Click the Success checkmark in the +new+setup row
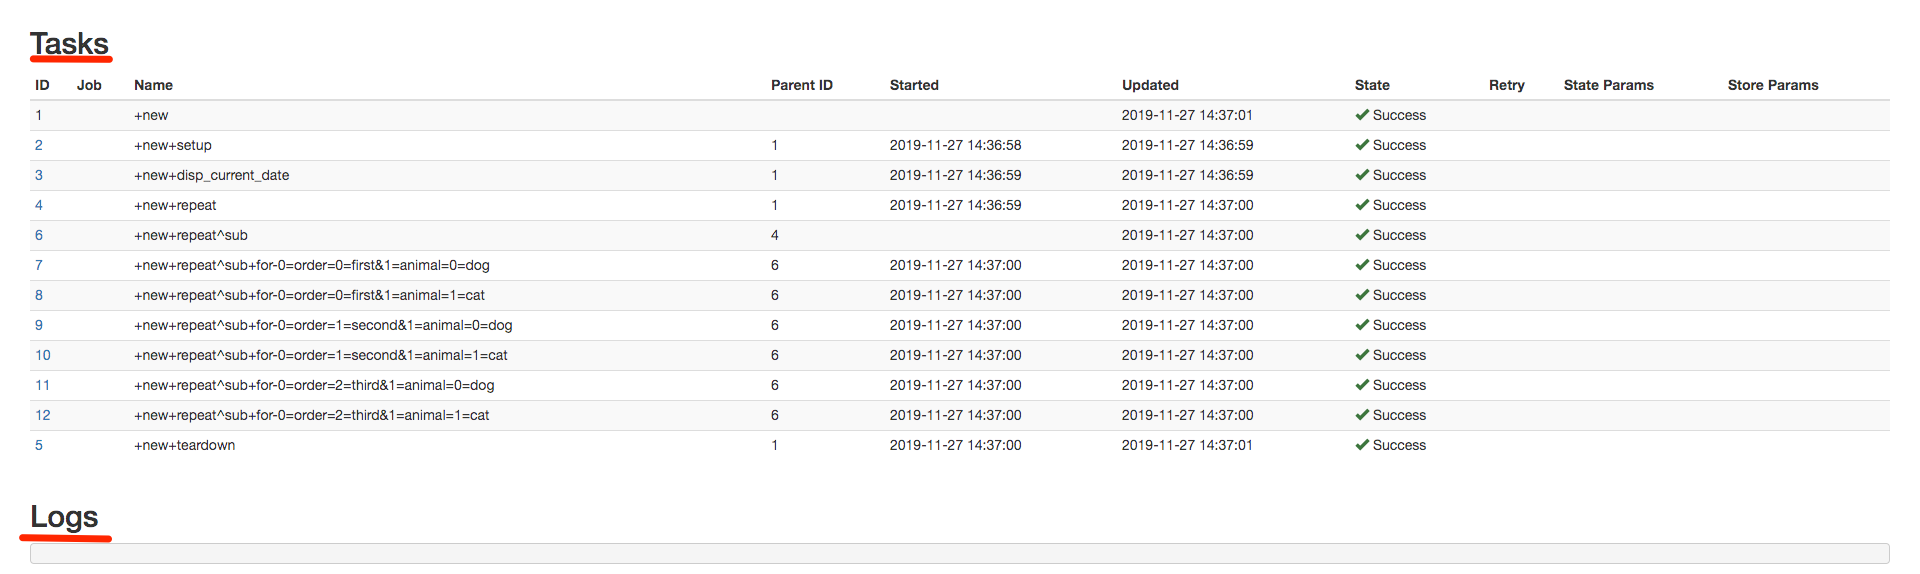 (x=1362, y=145)
